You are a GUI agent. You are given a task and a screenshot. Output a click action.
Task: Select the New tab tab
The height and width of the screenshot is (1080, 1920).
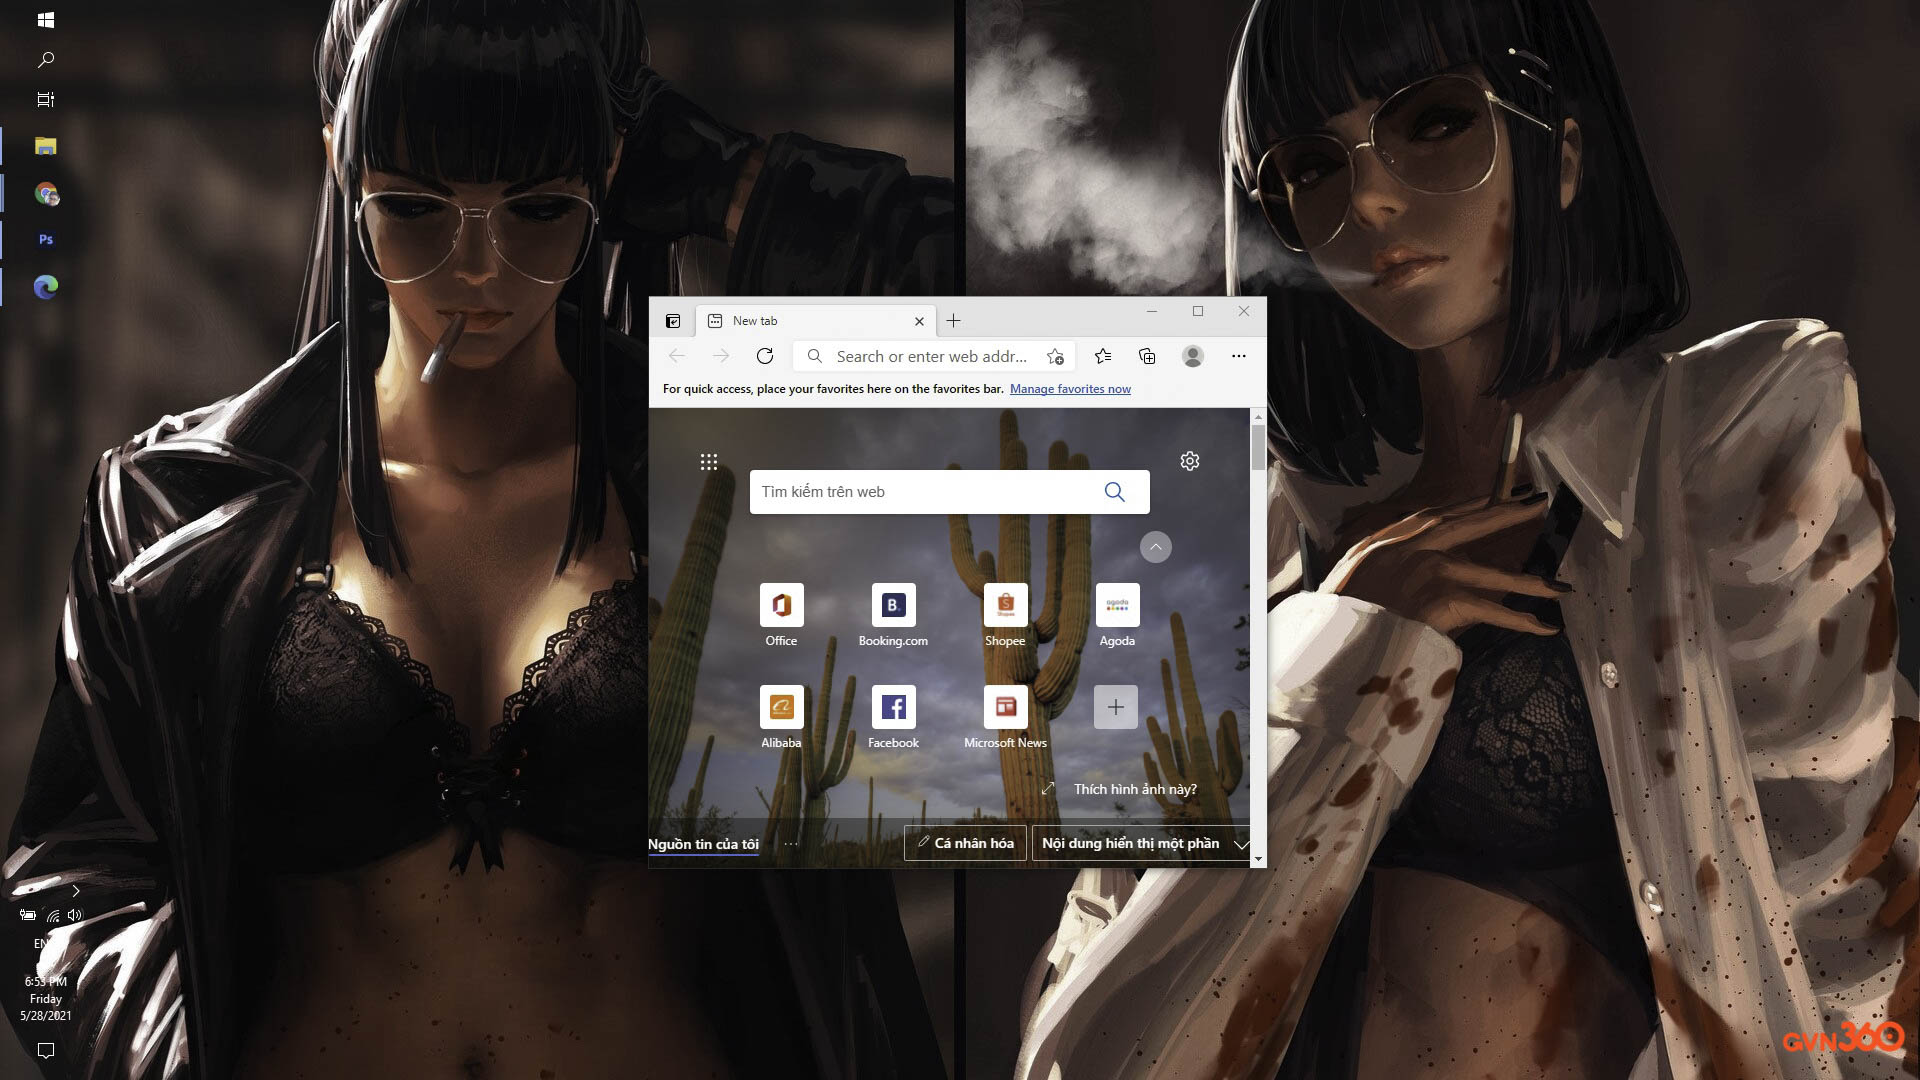click(815, 321)
